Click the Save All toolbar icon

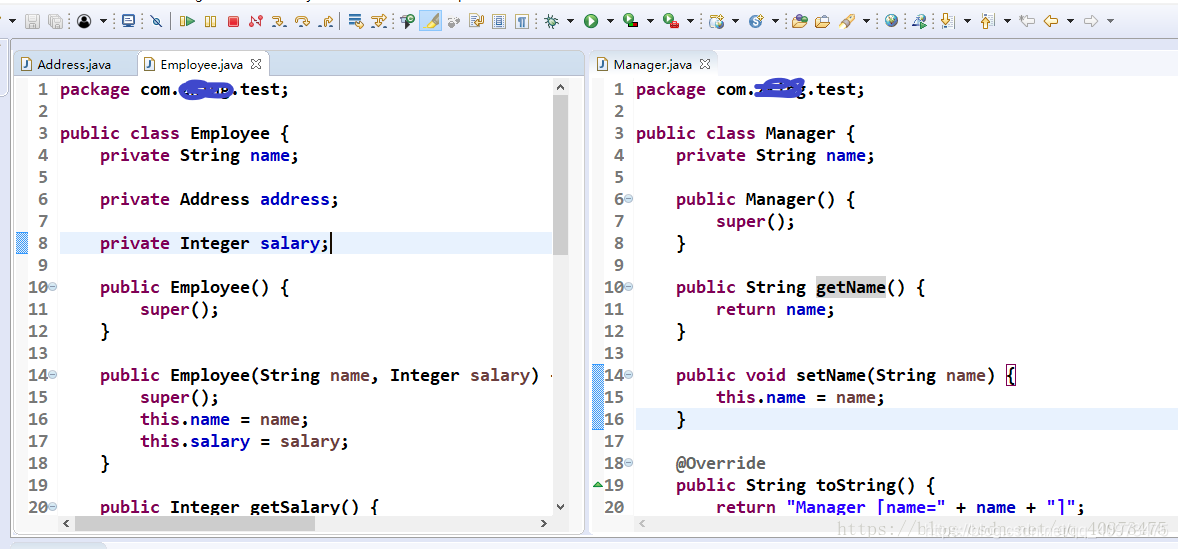pos(56,22)
